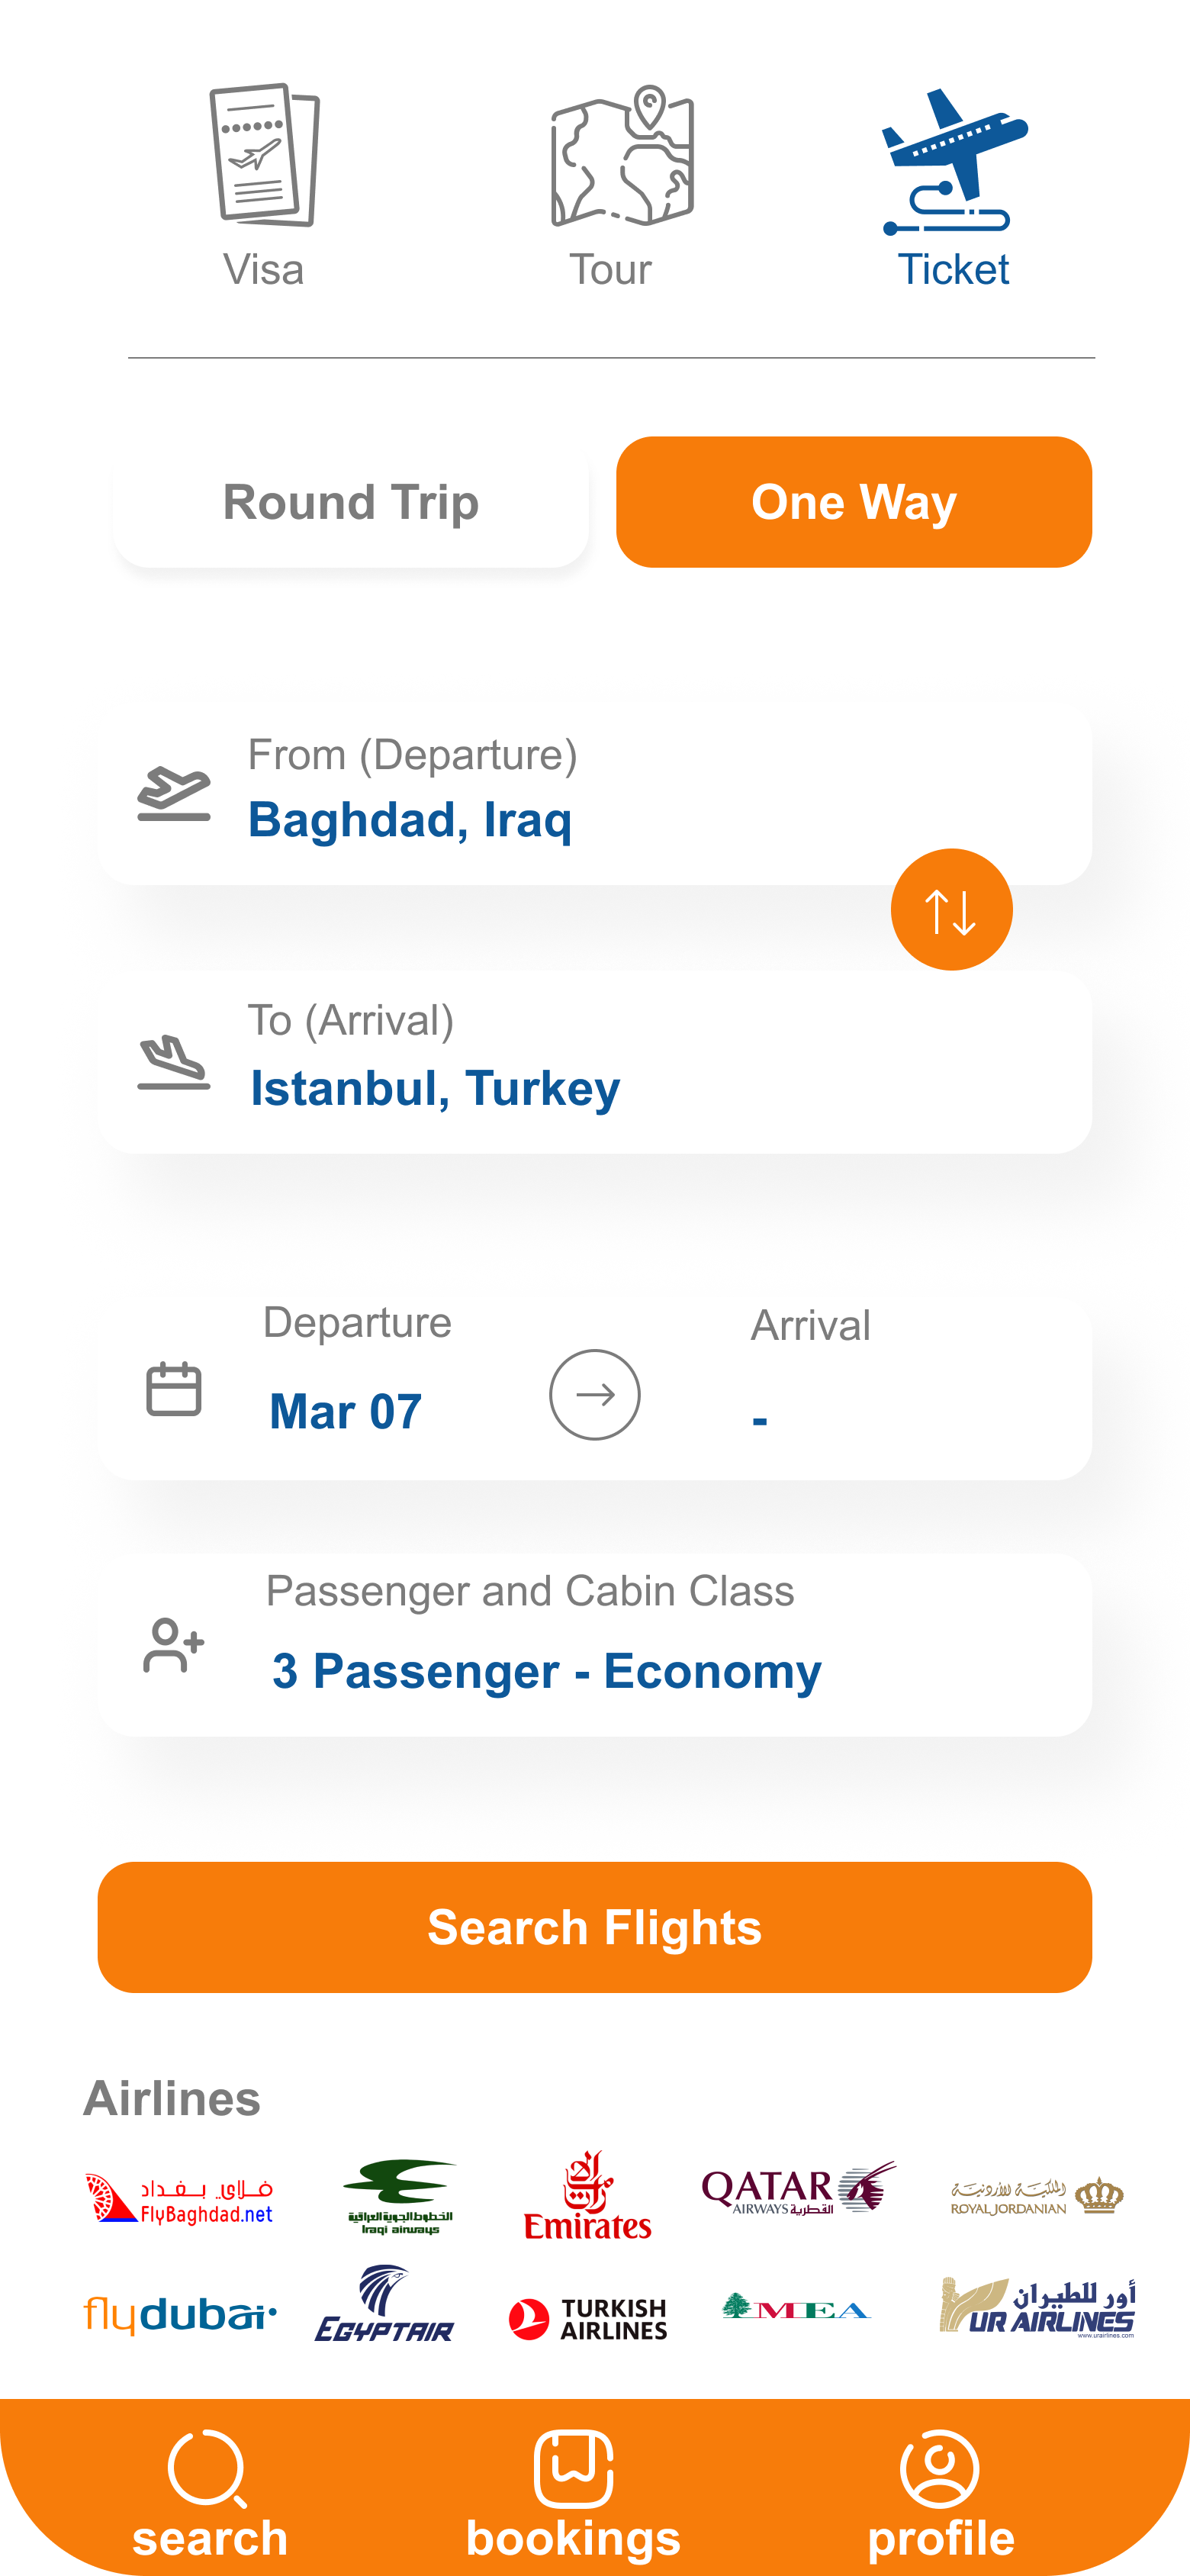Image resolution: width=1190 pixels, height=2576 pixels.
Task: Open the profile tab
Action: point(940,2492)
